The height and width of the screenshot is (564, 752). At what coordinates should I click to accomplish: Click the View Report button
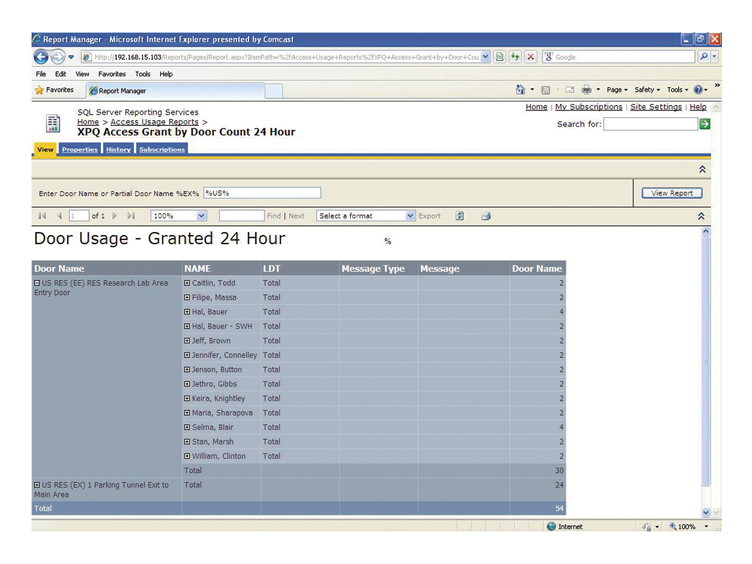click(672, 193)
